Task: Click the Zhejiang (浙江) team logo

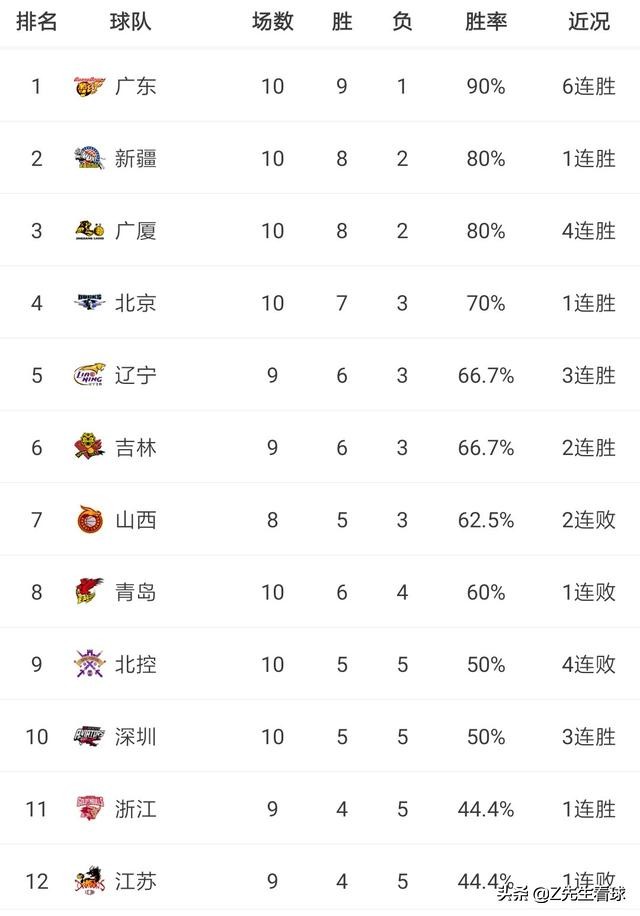Action: [x=89, y=809]
